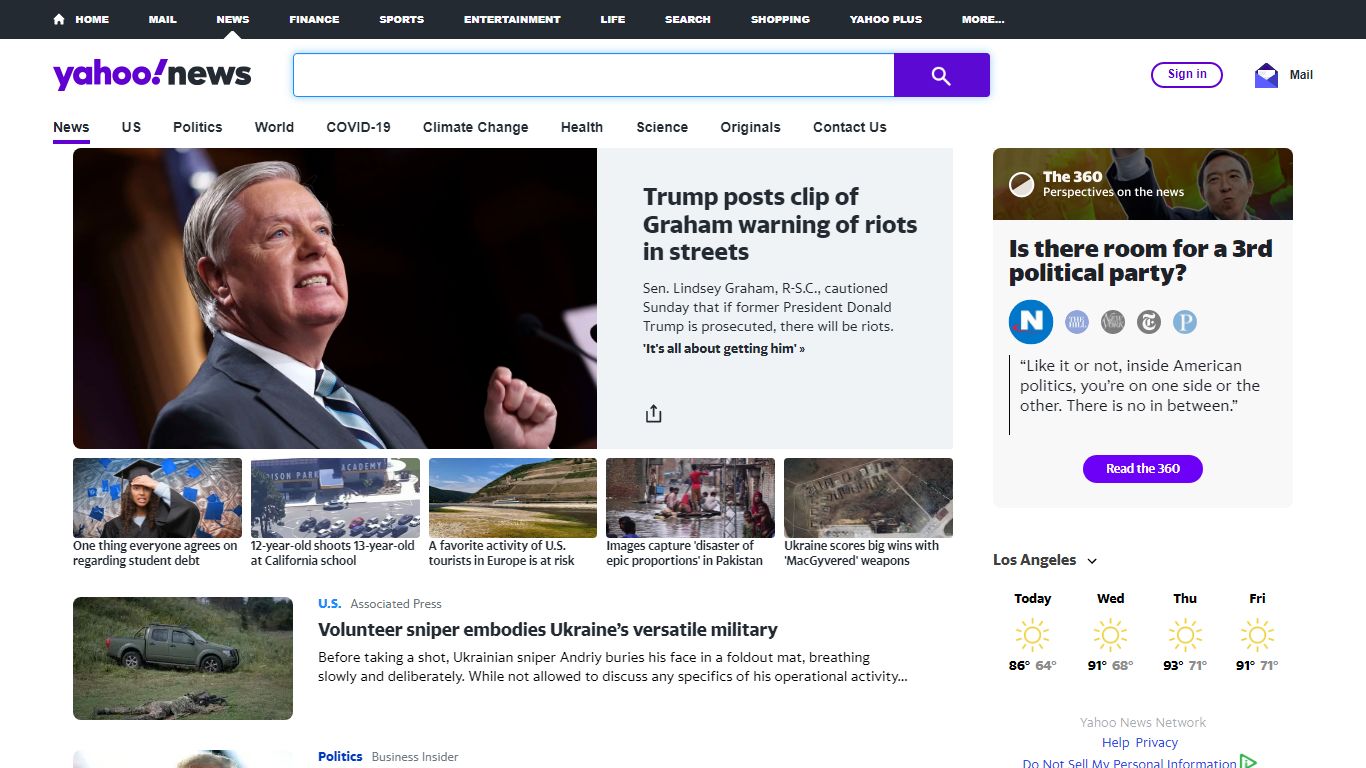The height and width of the screenshot is (768, 1366).
Task: Switch to the Originals tab
Action: pos(750,127)
